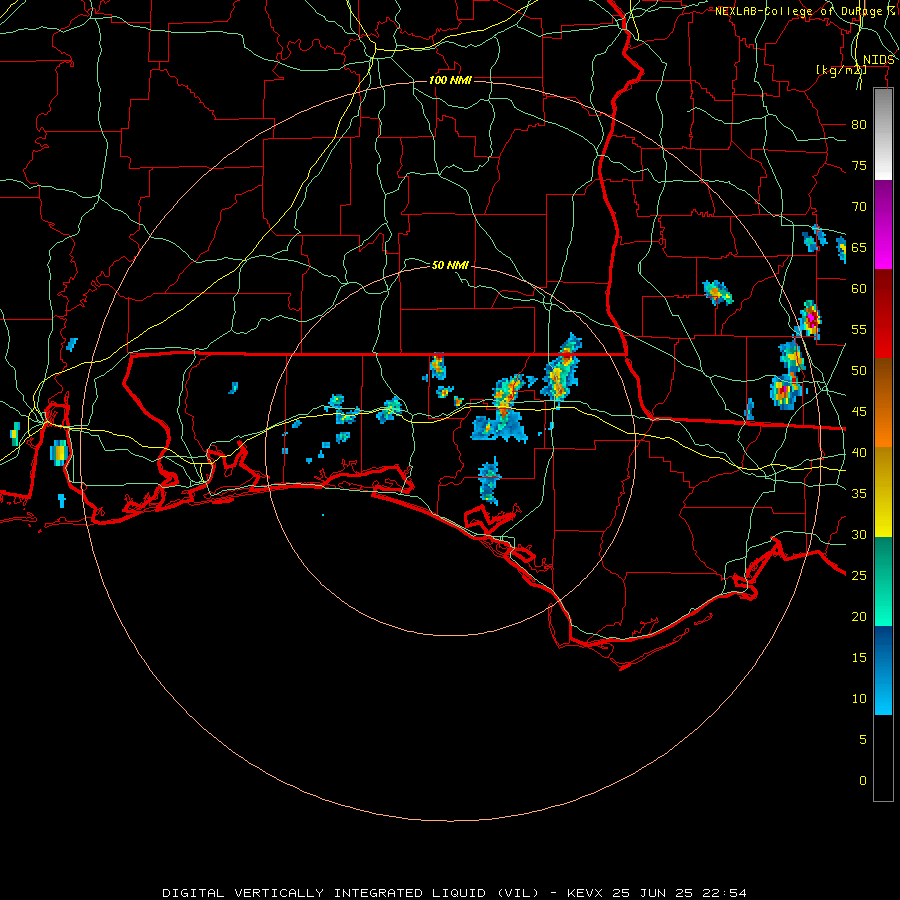This screenshot has height=900, width=900.
Task: Click the scale value 40
Action: (859, 453)
